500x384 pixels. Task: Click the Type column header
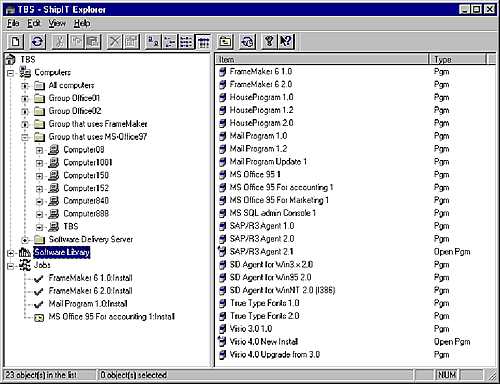coord(458,59)
